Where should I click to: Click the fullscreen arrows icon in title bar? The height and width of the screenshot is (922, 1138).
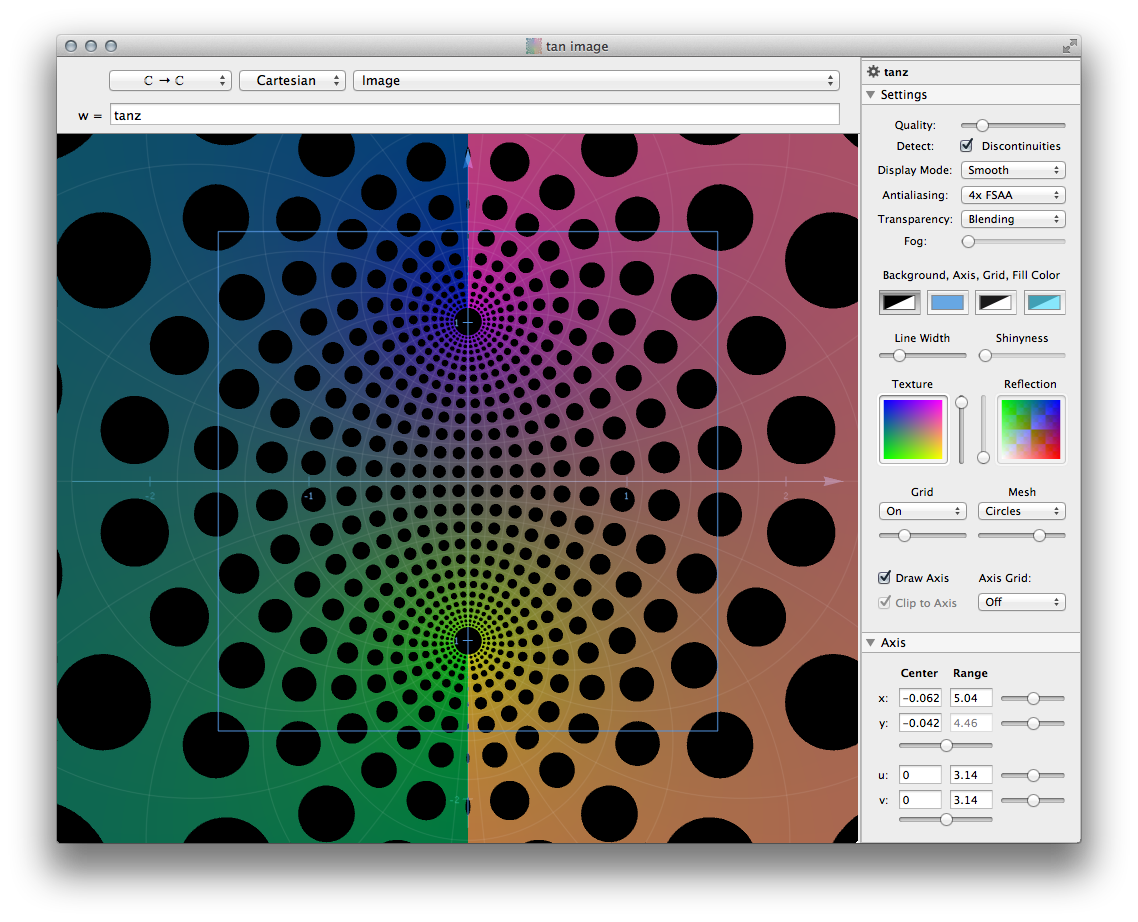click(1070, 46)
